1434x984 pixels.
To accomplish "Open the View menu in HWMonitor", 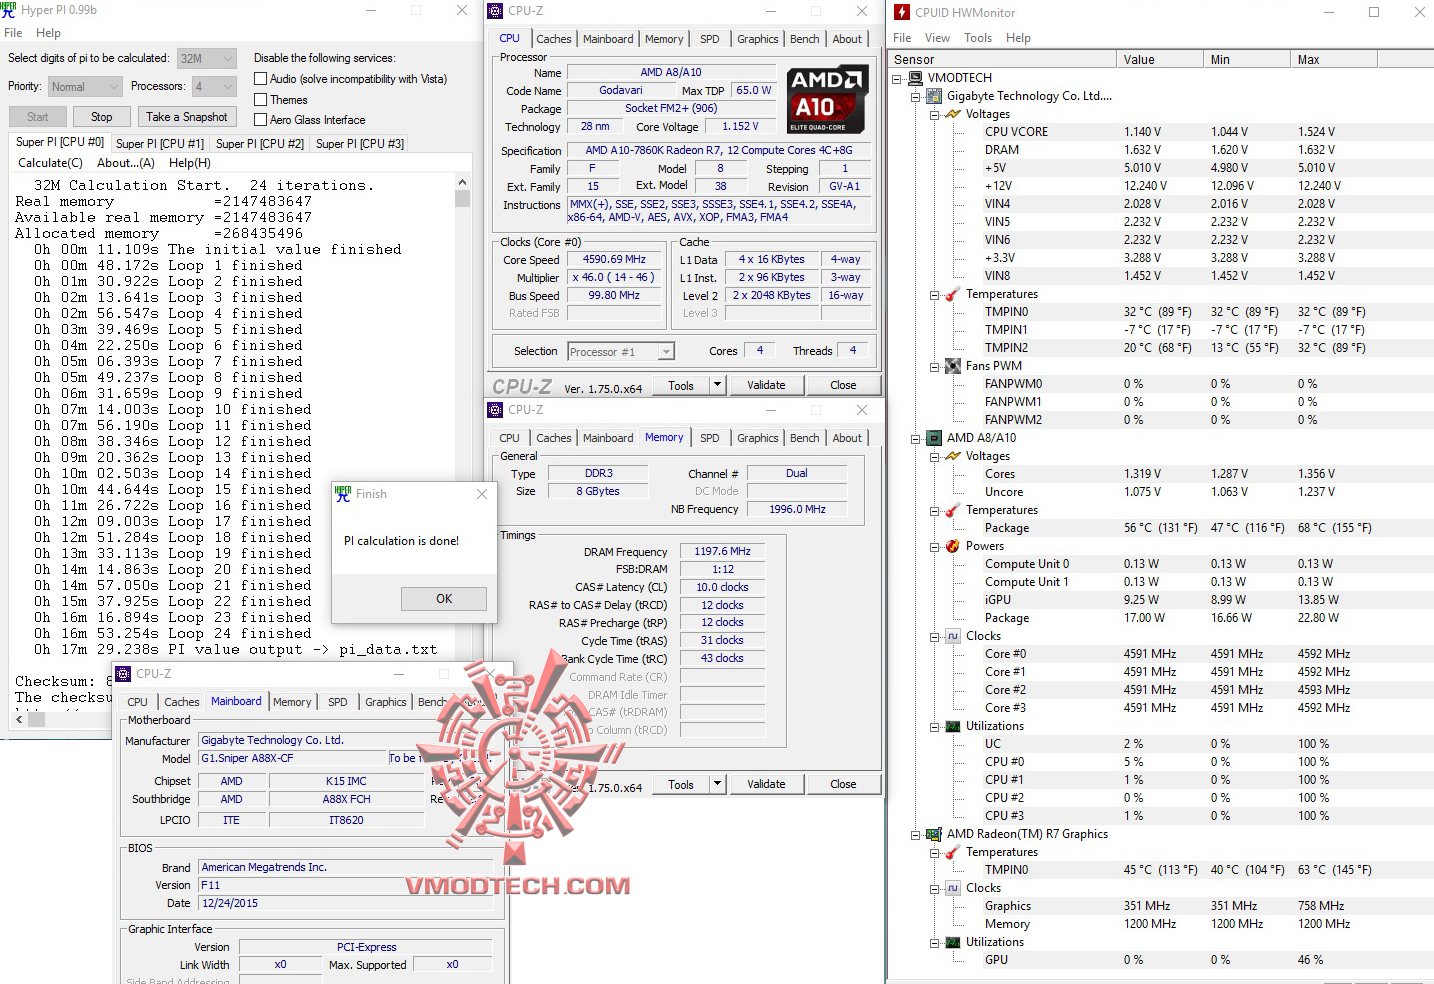I will [x=937, y=38].
